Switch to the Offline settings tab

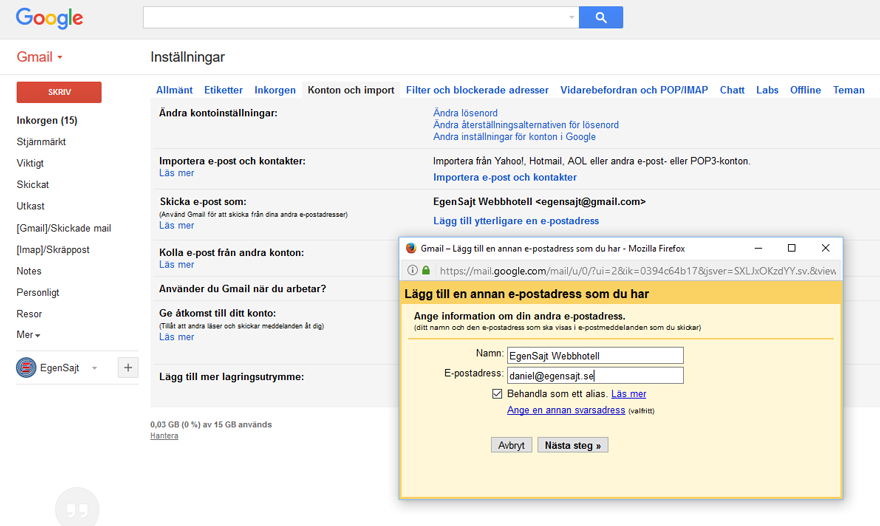point(805,90)
